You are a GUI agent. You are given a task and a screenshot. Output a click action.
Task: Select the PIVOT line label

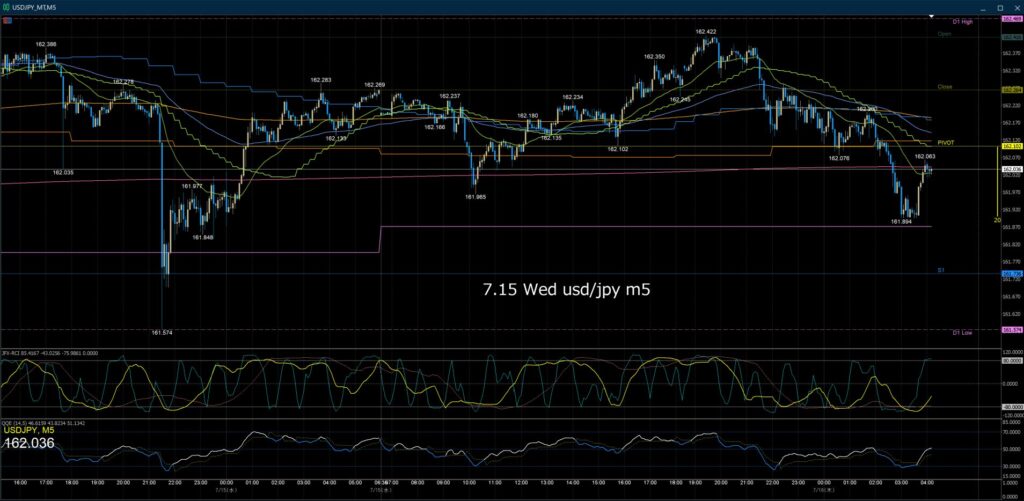click(946, 142)
